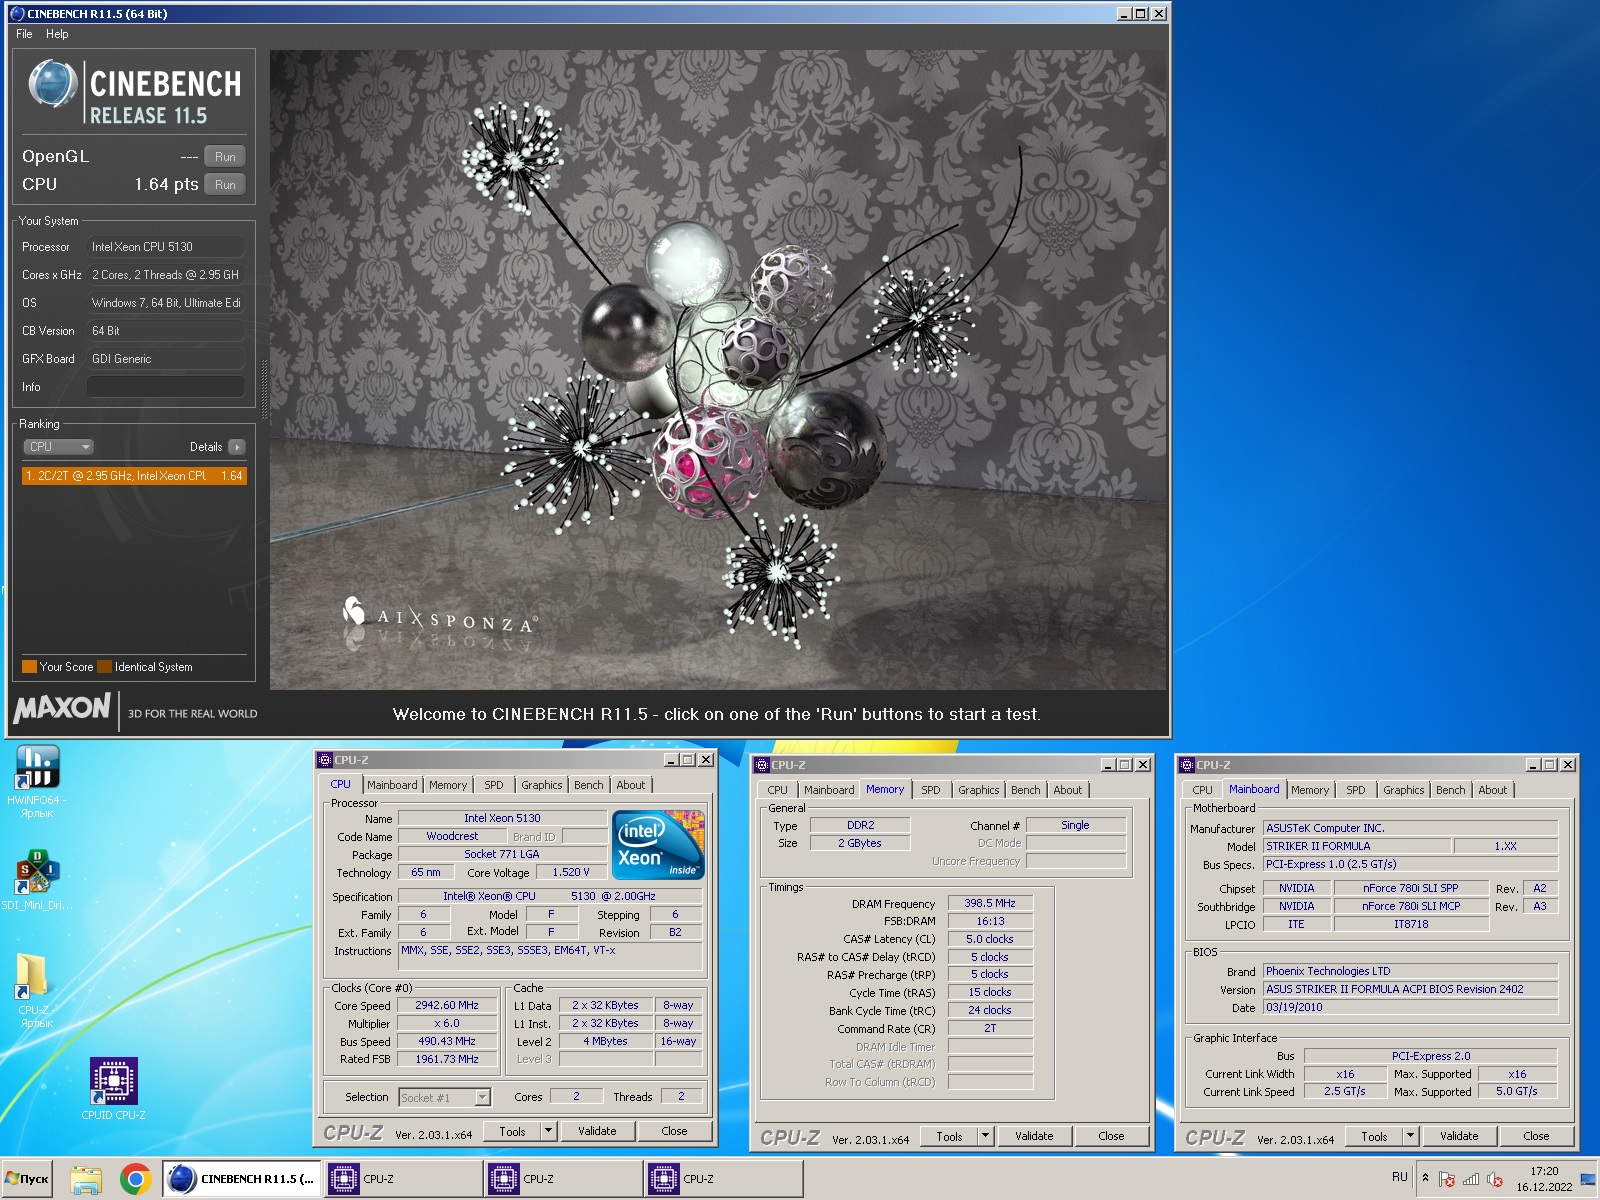Screen dimensions: 1600x1200
Task: Open Graphics tab in right CPU-Z window
Action: click(1404, 790)
